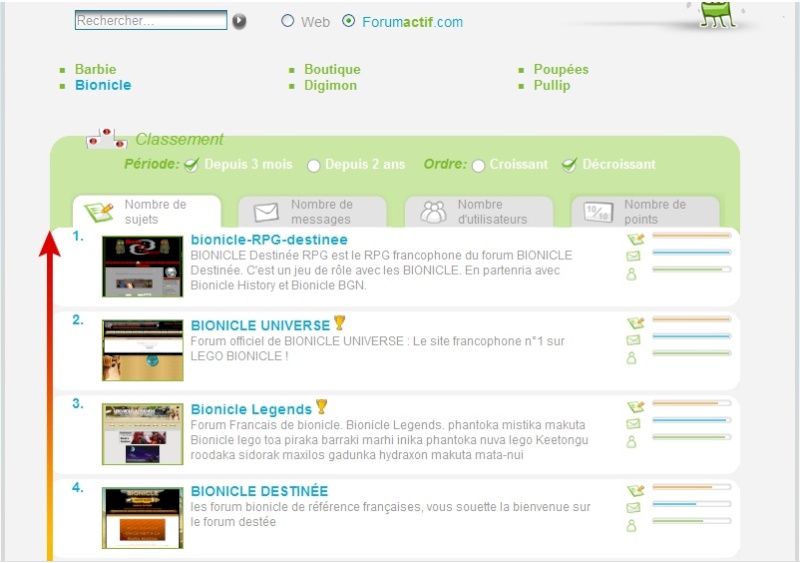Open the Barbie category link

(x=95, y=69)
